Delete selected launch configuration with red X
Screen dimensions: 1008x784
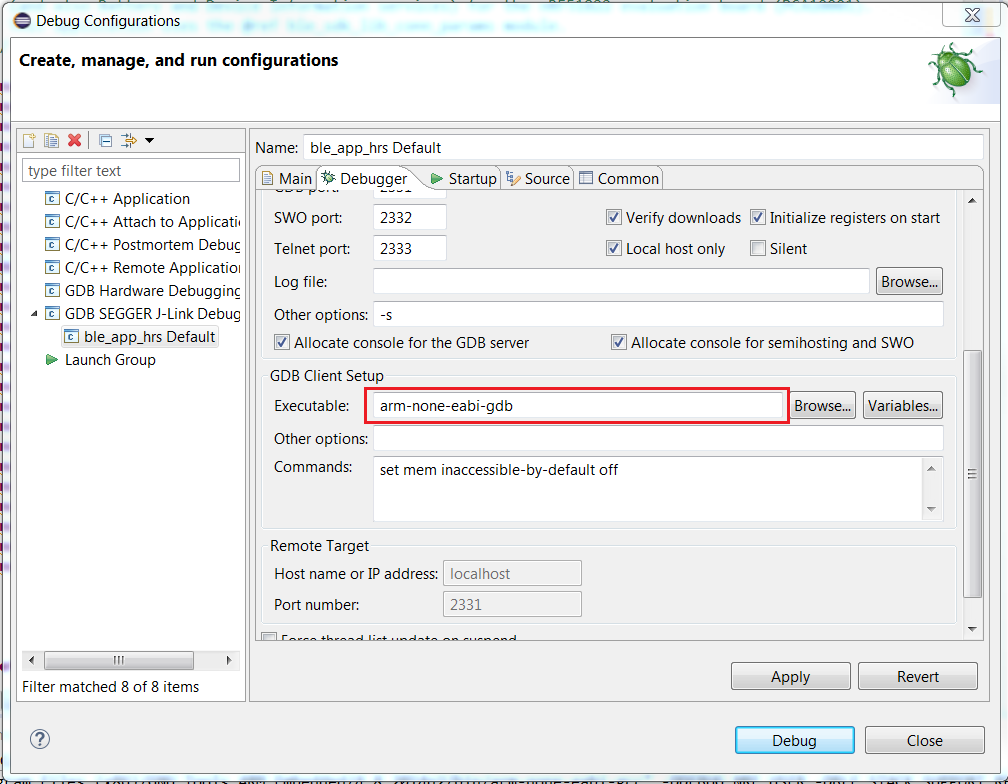coord(75,140)
